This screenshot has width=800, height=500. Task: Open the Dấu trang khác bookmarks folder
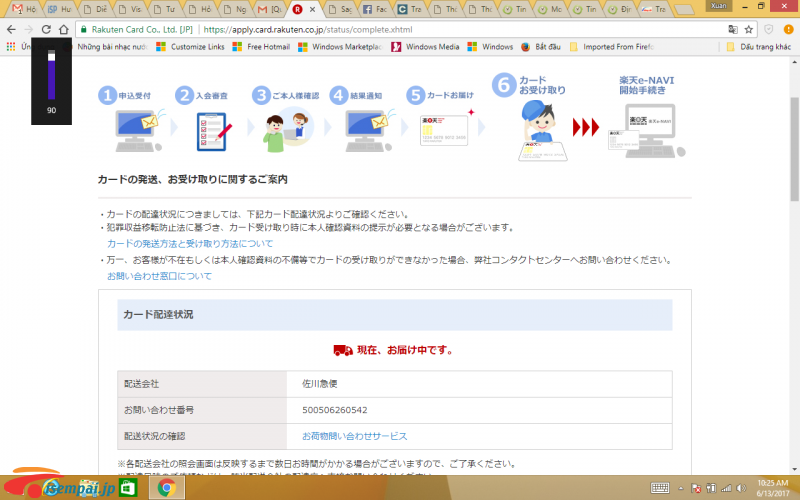click(x=759, y=46)
